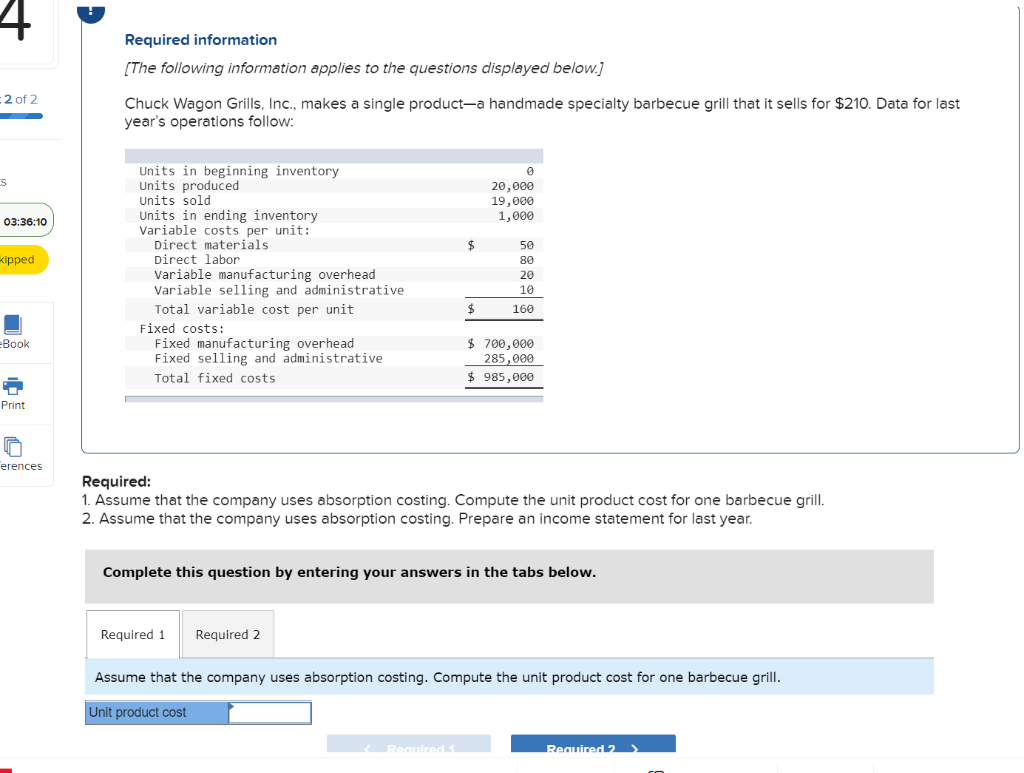Click 'Variable selling and administrative' label
Viewport: 1024px width, 773px height.
pos(279,290)
